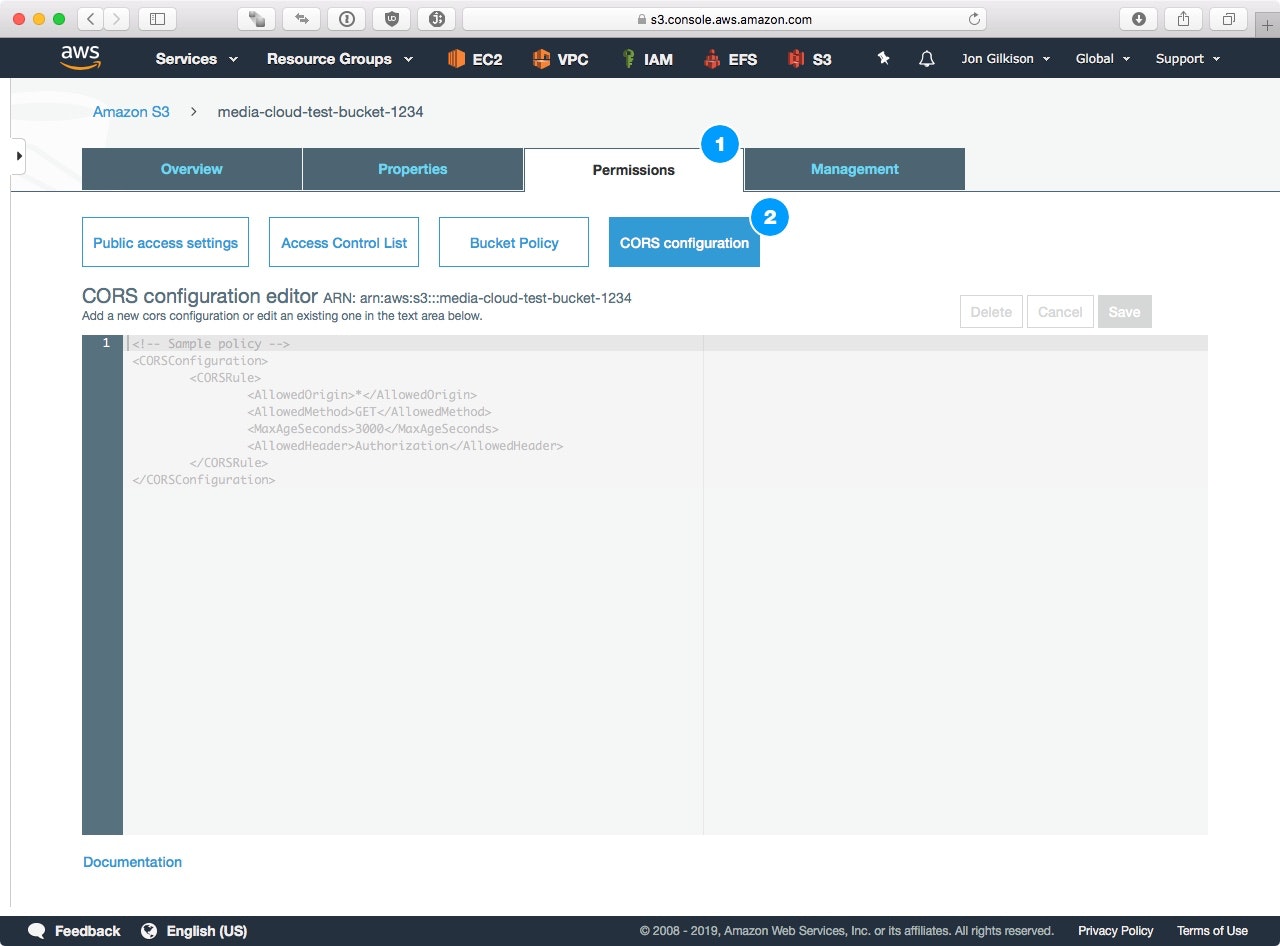Viewport: 1280px width, 946px height.
Task: Click the Cancel button
Action: coord(1060,312)
